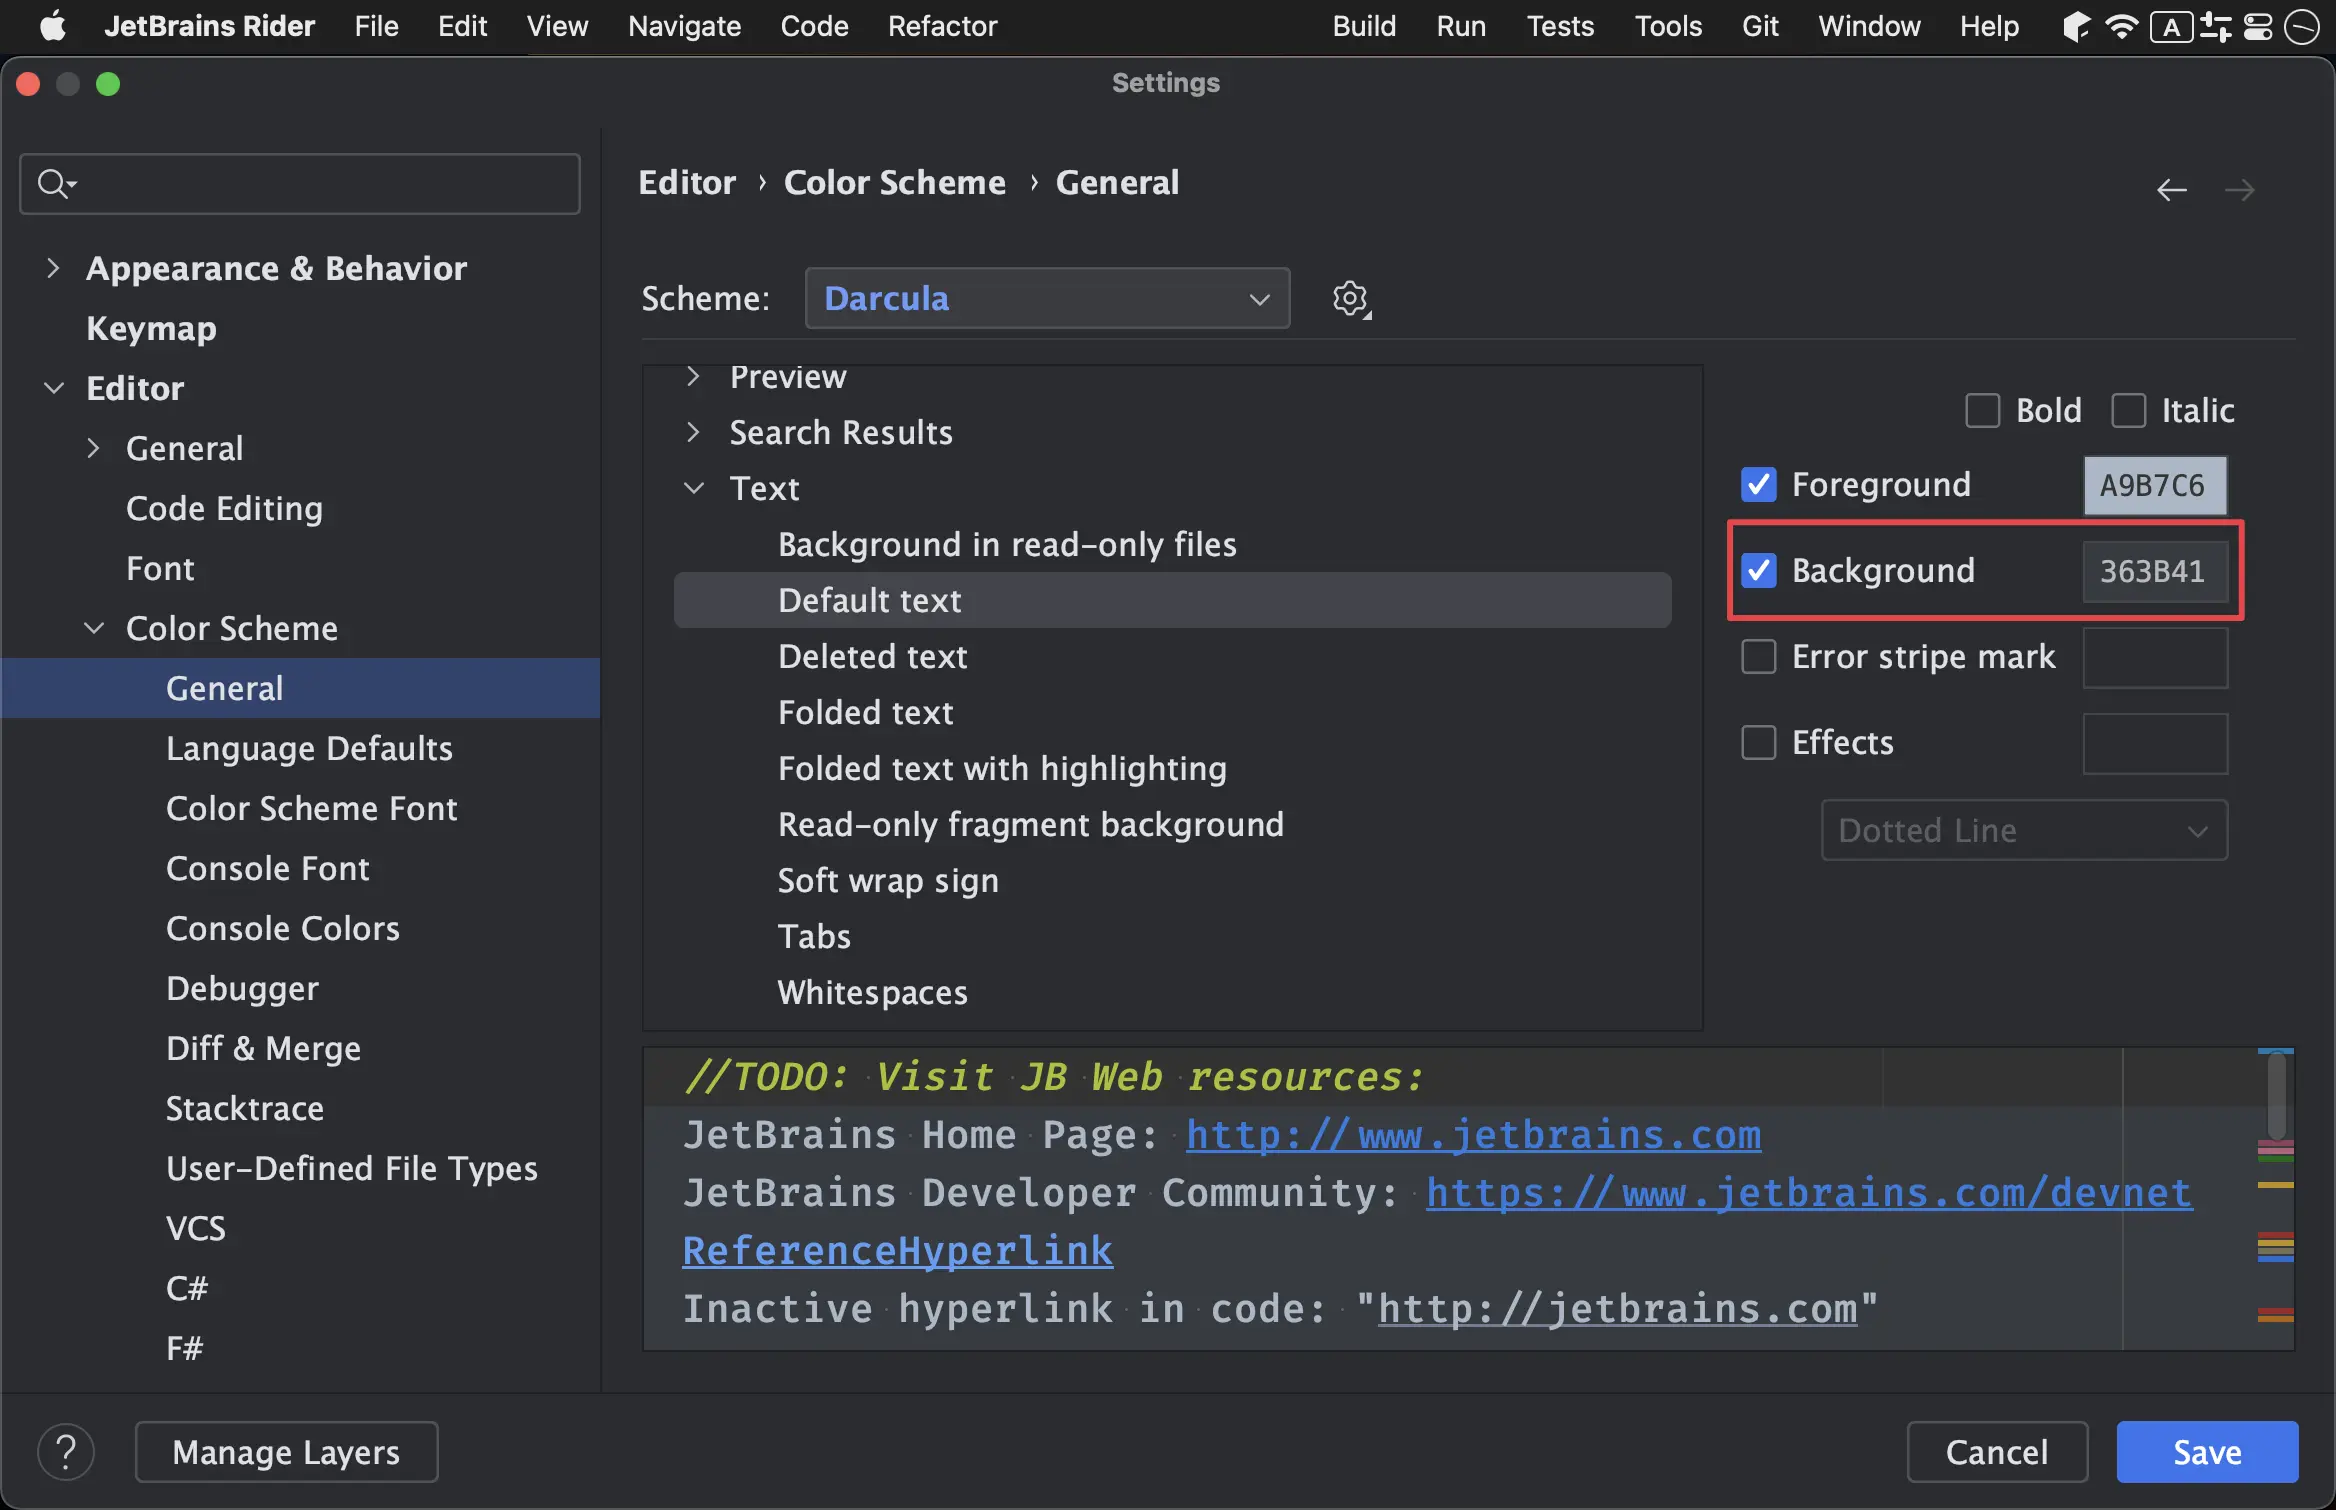
Task: Collapse the Text category
Action: point(693,488)
